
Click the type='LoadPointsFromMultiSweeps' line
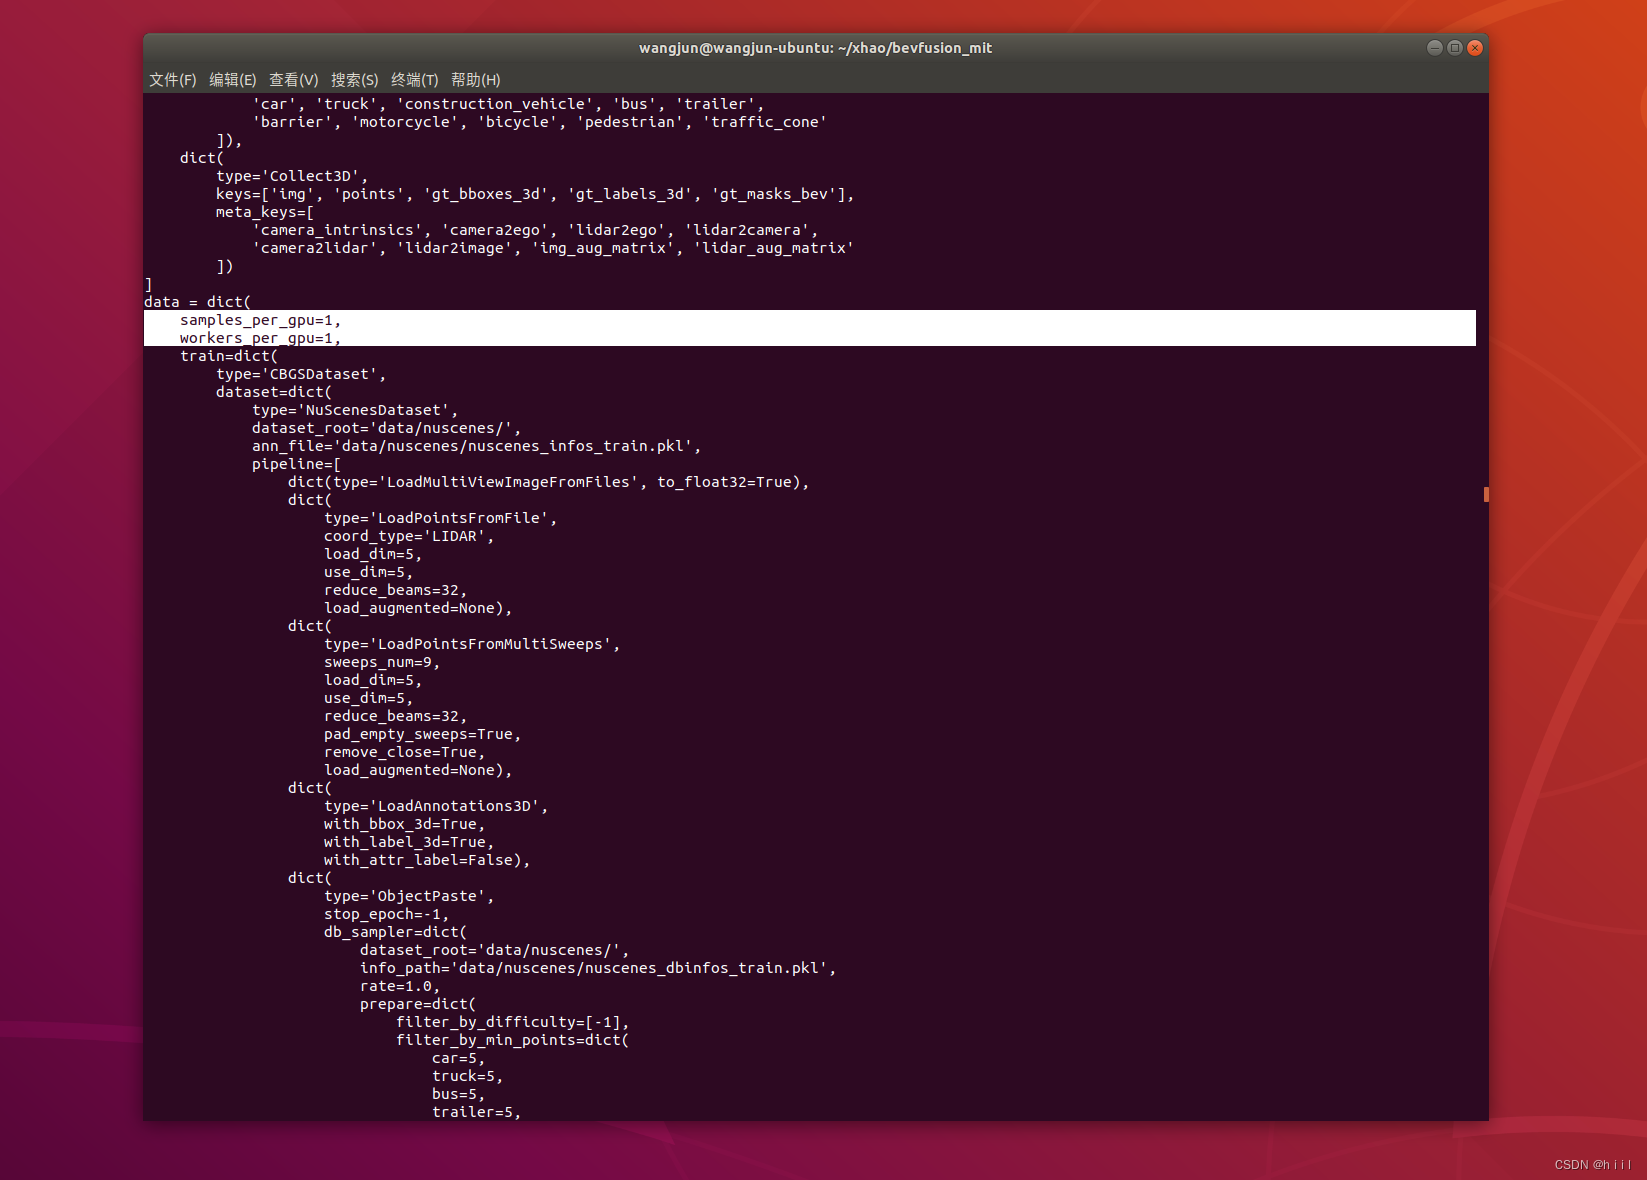pyautogui.click(x=472, y=644)
